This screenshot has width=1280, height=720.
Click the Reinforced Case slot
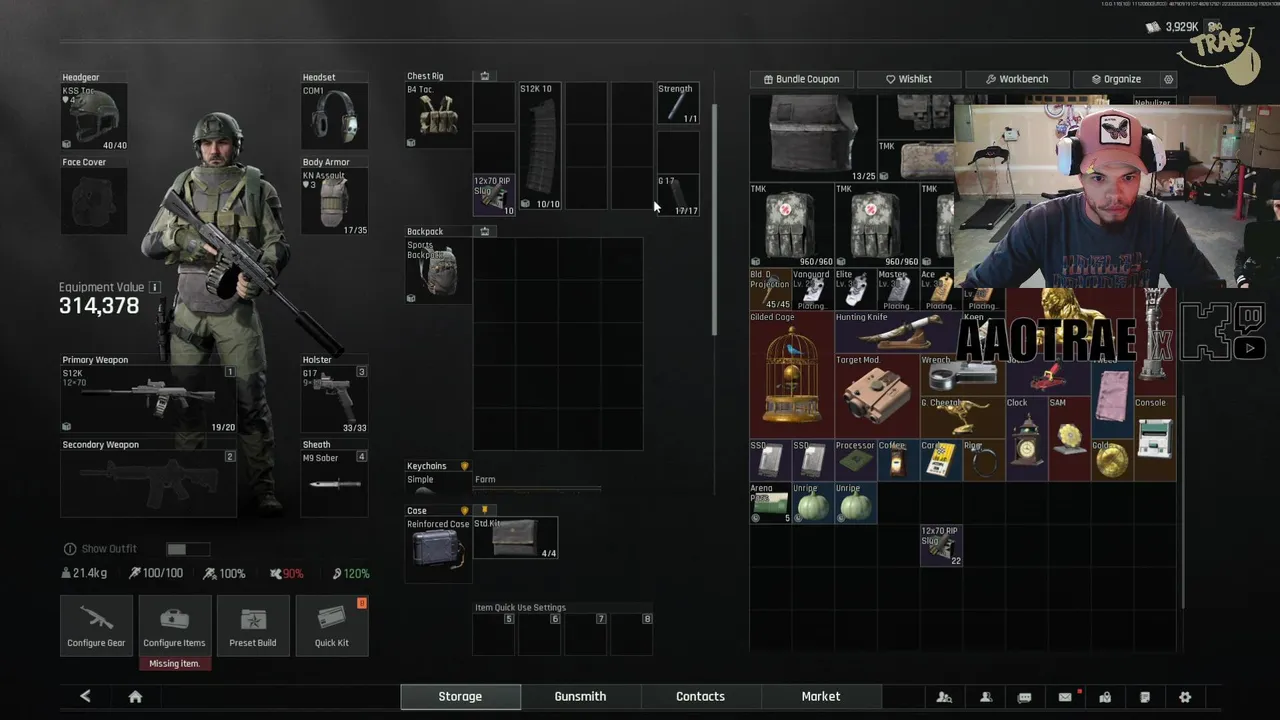coord(438,549)
